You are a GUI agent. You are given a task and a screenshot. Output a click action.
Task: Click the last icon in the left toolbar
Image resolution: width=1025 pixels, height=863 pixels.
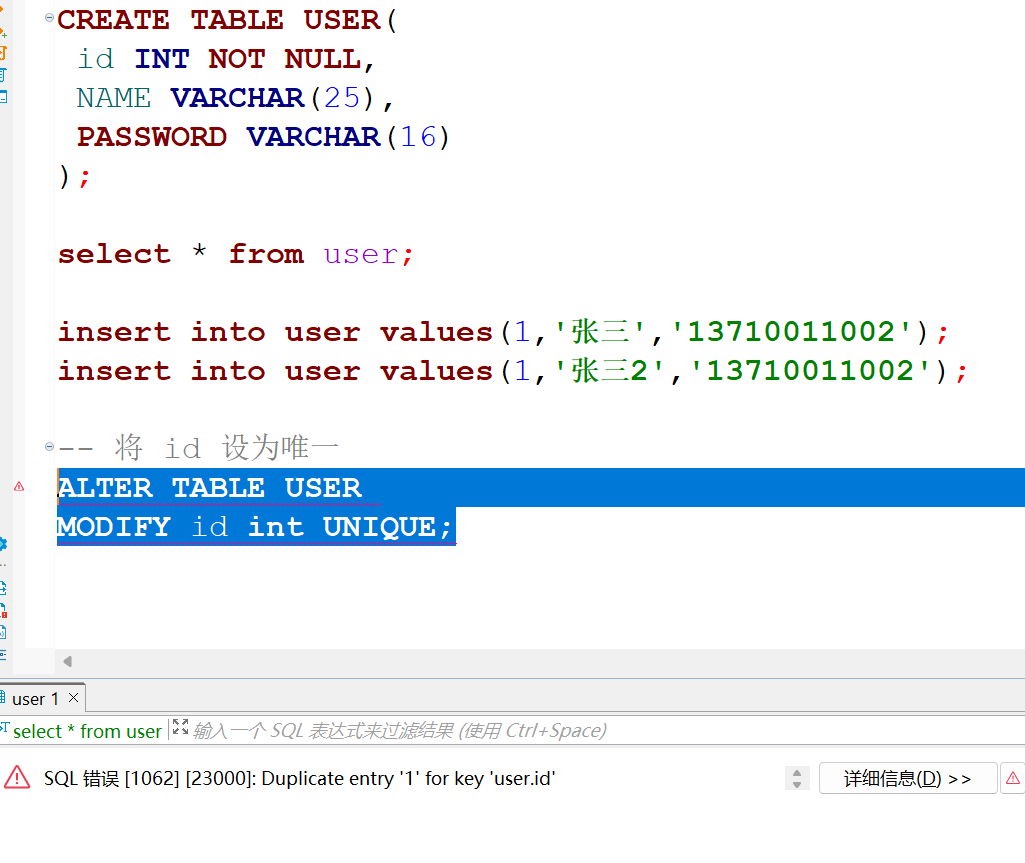[x=3, y=655]
